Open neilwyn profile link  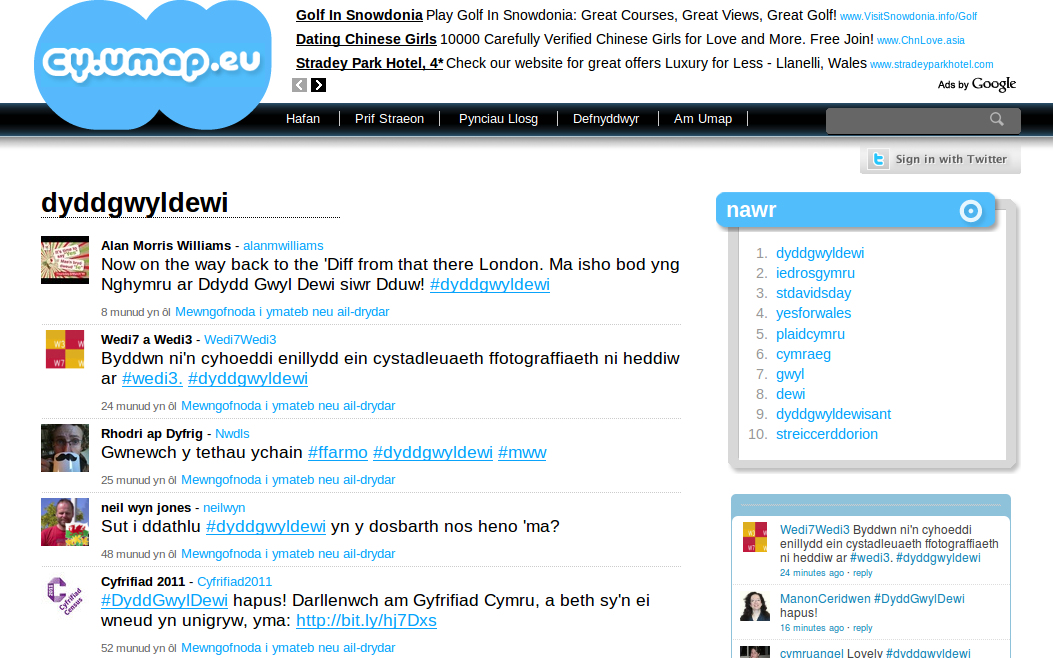(224, 508)
